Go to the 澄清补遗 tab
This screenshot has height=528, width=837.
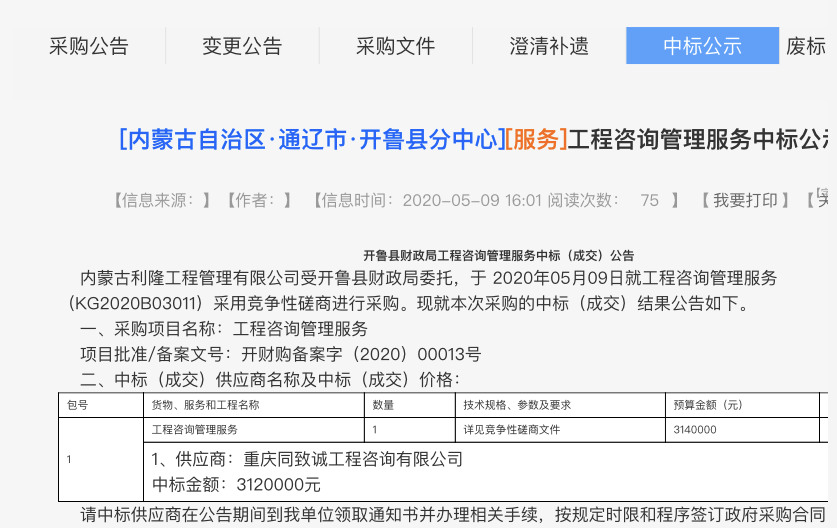549,46
